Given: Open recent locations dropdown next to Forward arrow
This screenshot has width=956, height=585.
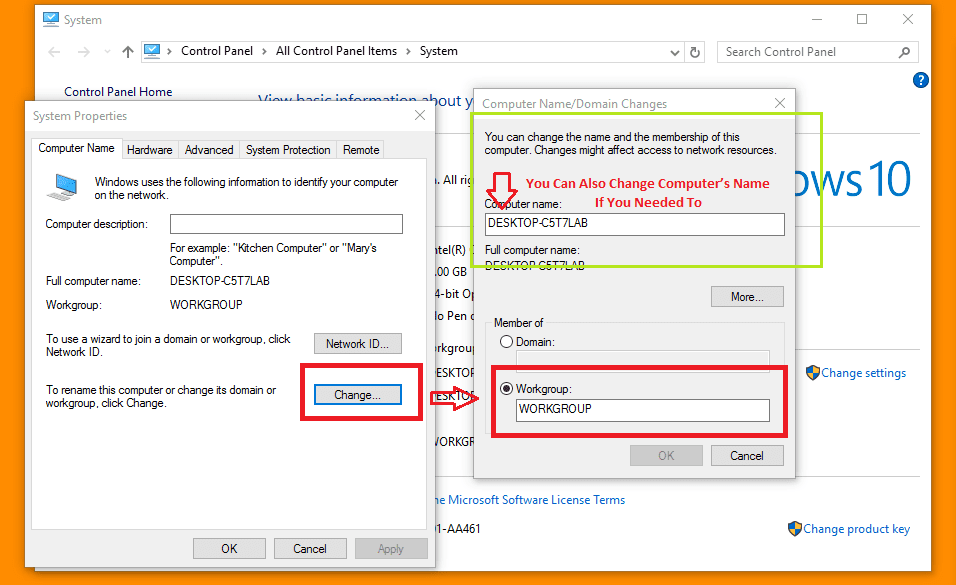Looking at the screenshot, I should click(107, 52).
